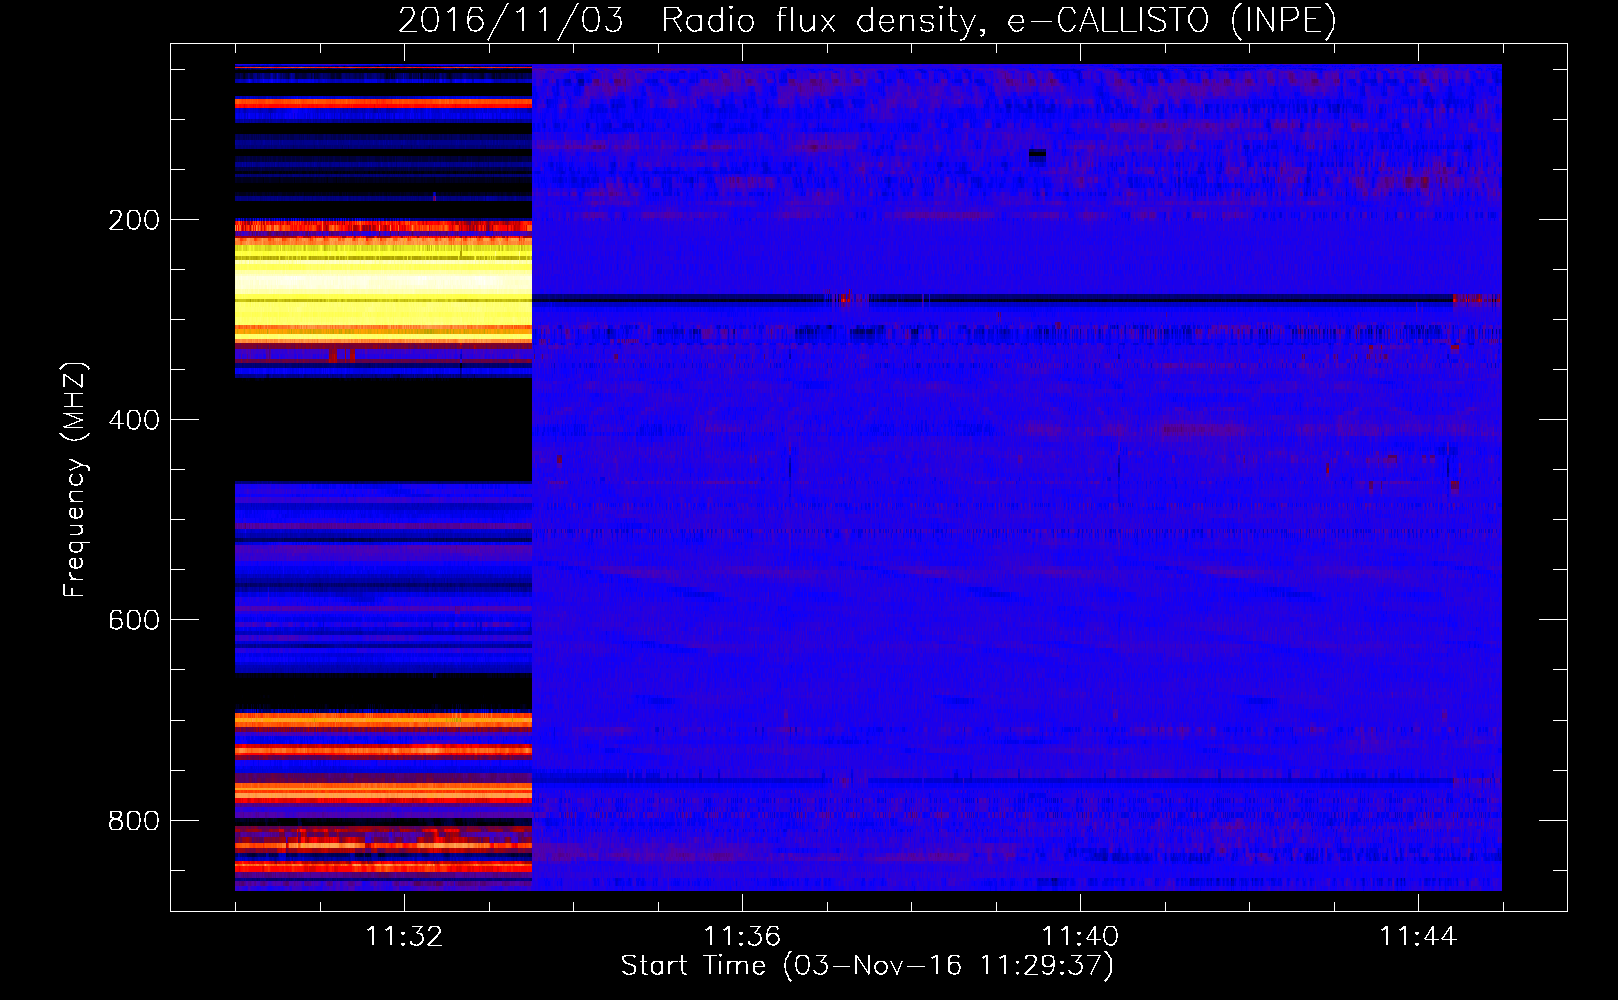
Task: Click the plot title "Radio flux density, e-CALLISTO (INPE)"
Action: [x=998, y=21]
